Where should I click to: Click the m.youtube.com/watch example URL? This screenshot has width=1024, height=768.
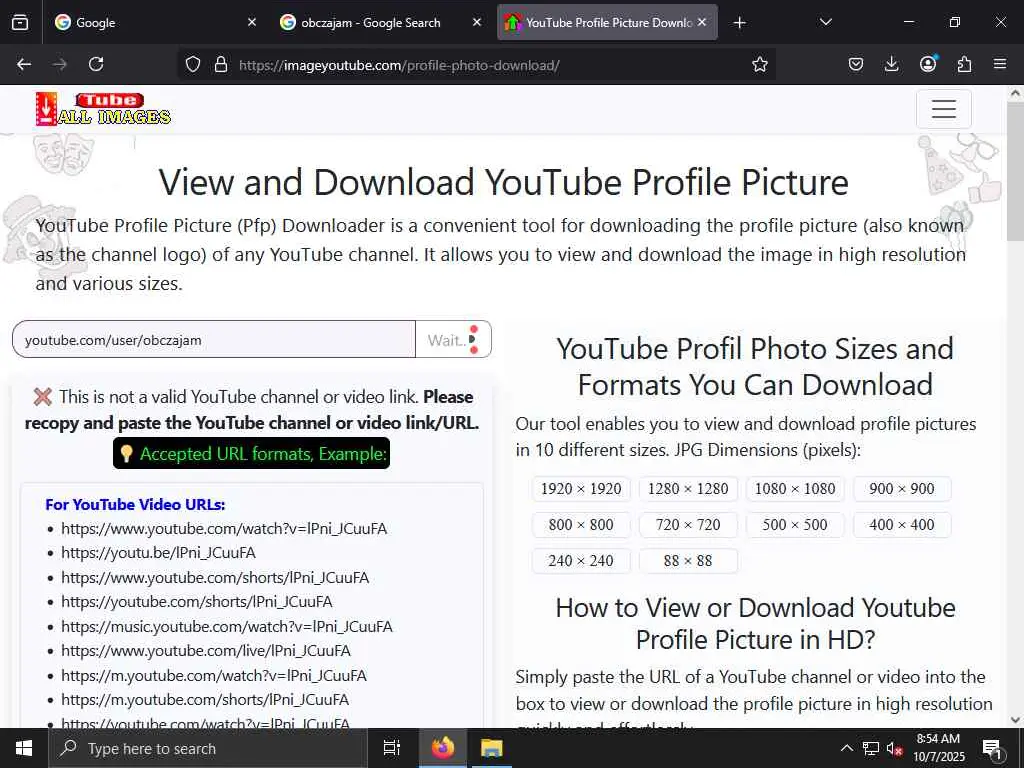click(214, 675)
